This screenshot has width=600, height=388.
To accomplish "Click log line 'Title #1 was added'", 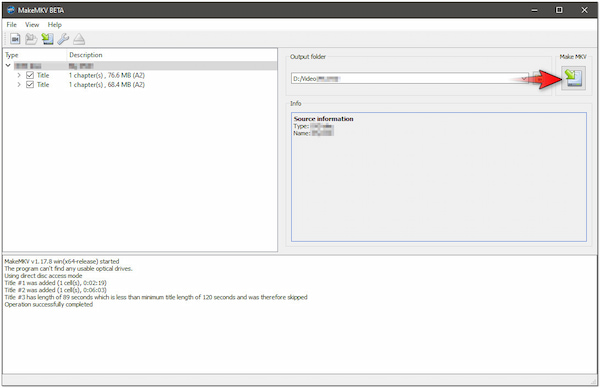I will click(x=55, y=283).
